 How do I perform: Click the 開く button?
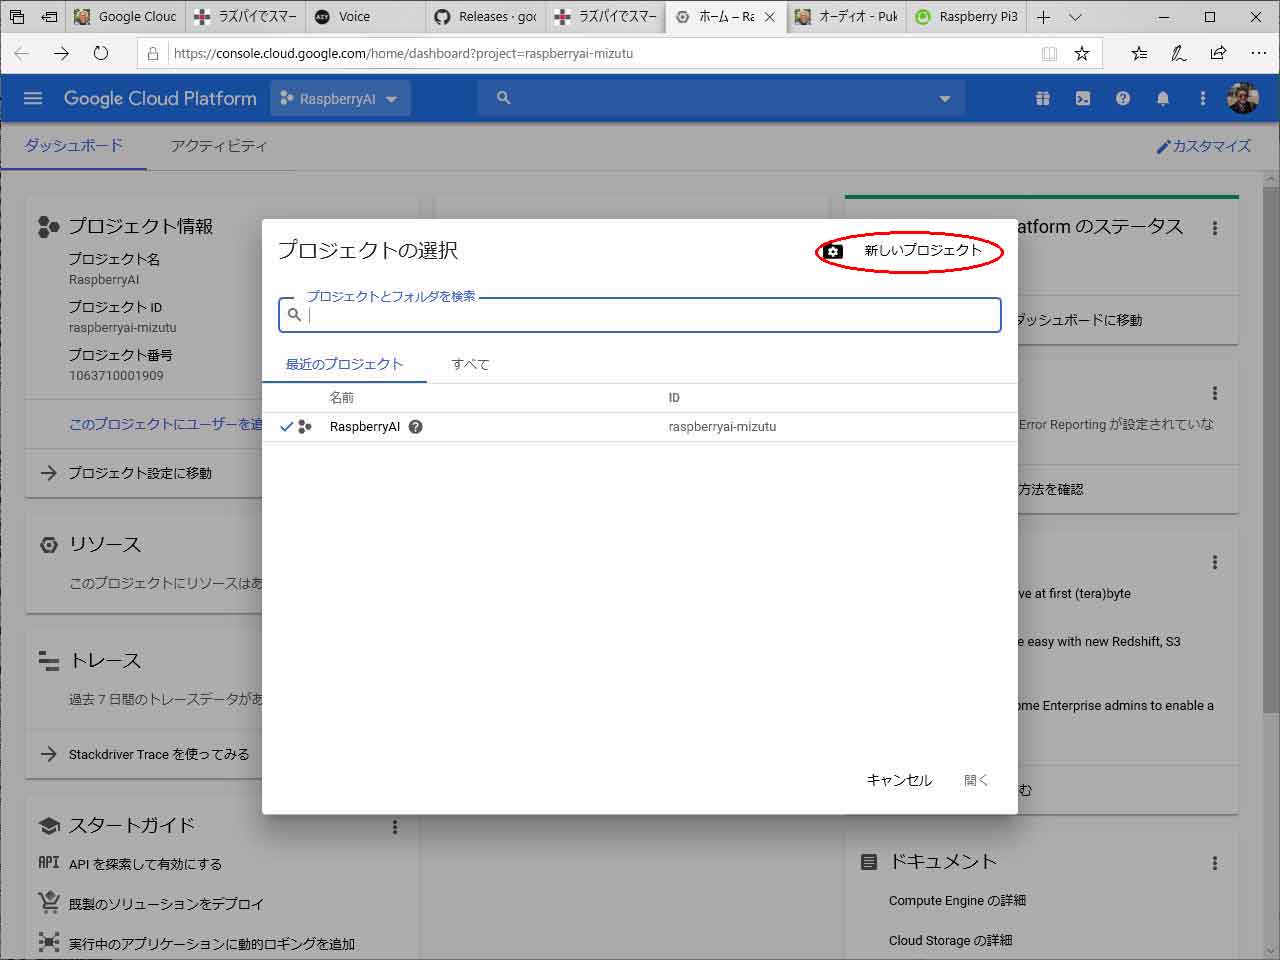coord(976,780)
